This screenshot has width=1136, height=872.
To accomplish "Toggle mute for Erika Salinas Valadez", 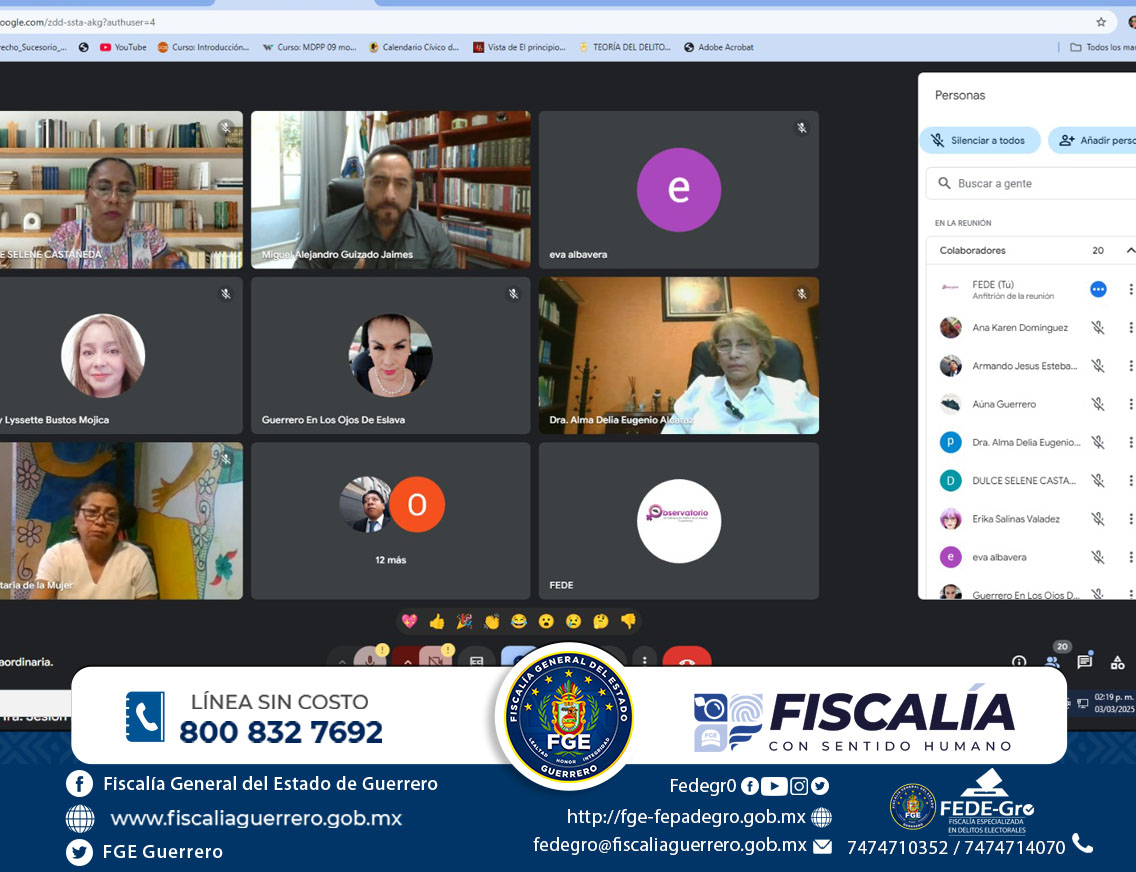I will (1098, 519).
